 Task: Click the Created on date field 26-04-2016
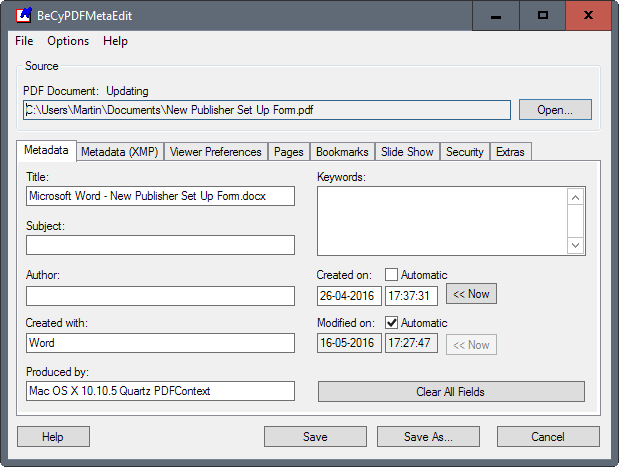[x=349, y=296]
